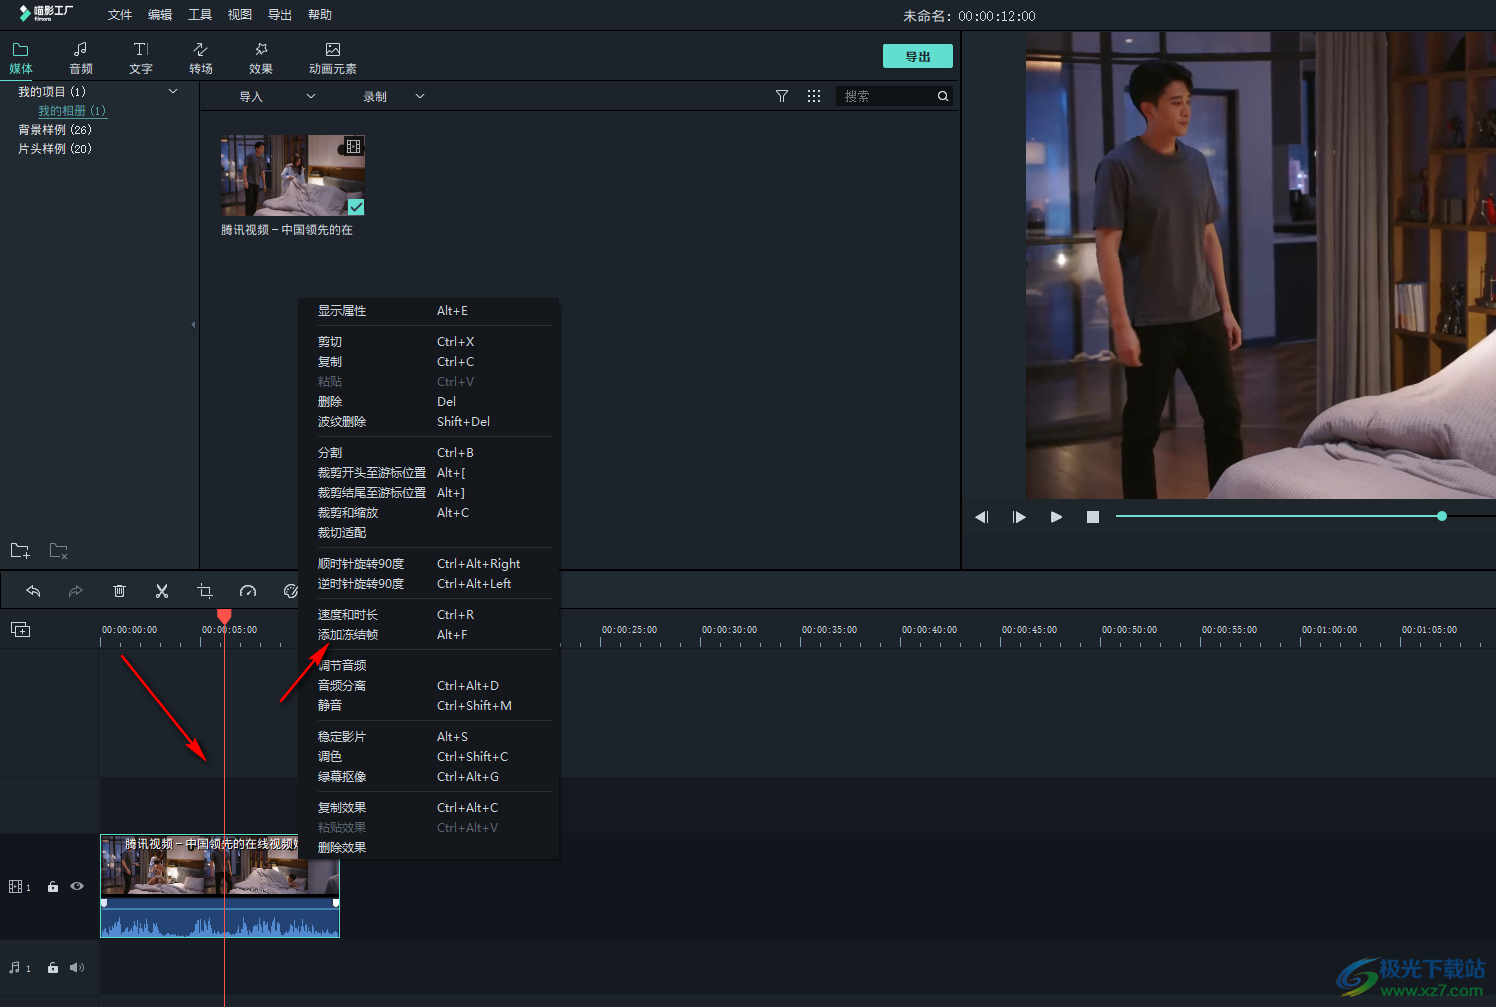Open the 转场 transitions tab

pyautogui.click(x=201, y=58)
